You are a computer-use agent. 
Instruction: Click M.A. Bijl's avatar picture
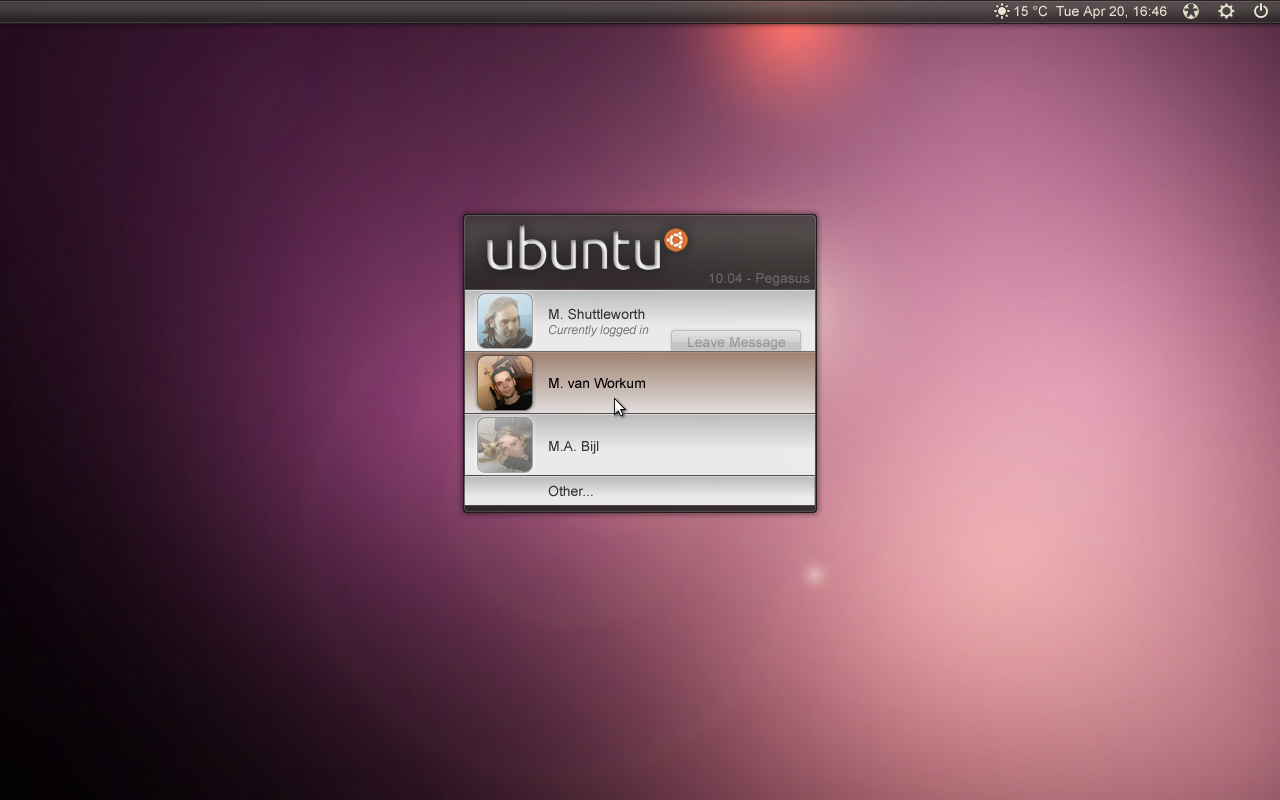pyautogui.click(x=505, y=445)
